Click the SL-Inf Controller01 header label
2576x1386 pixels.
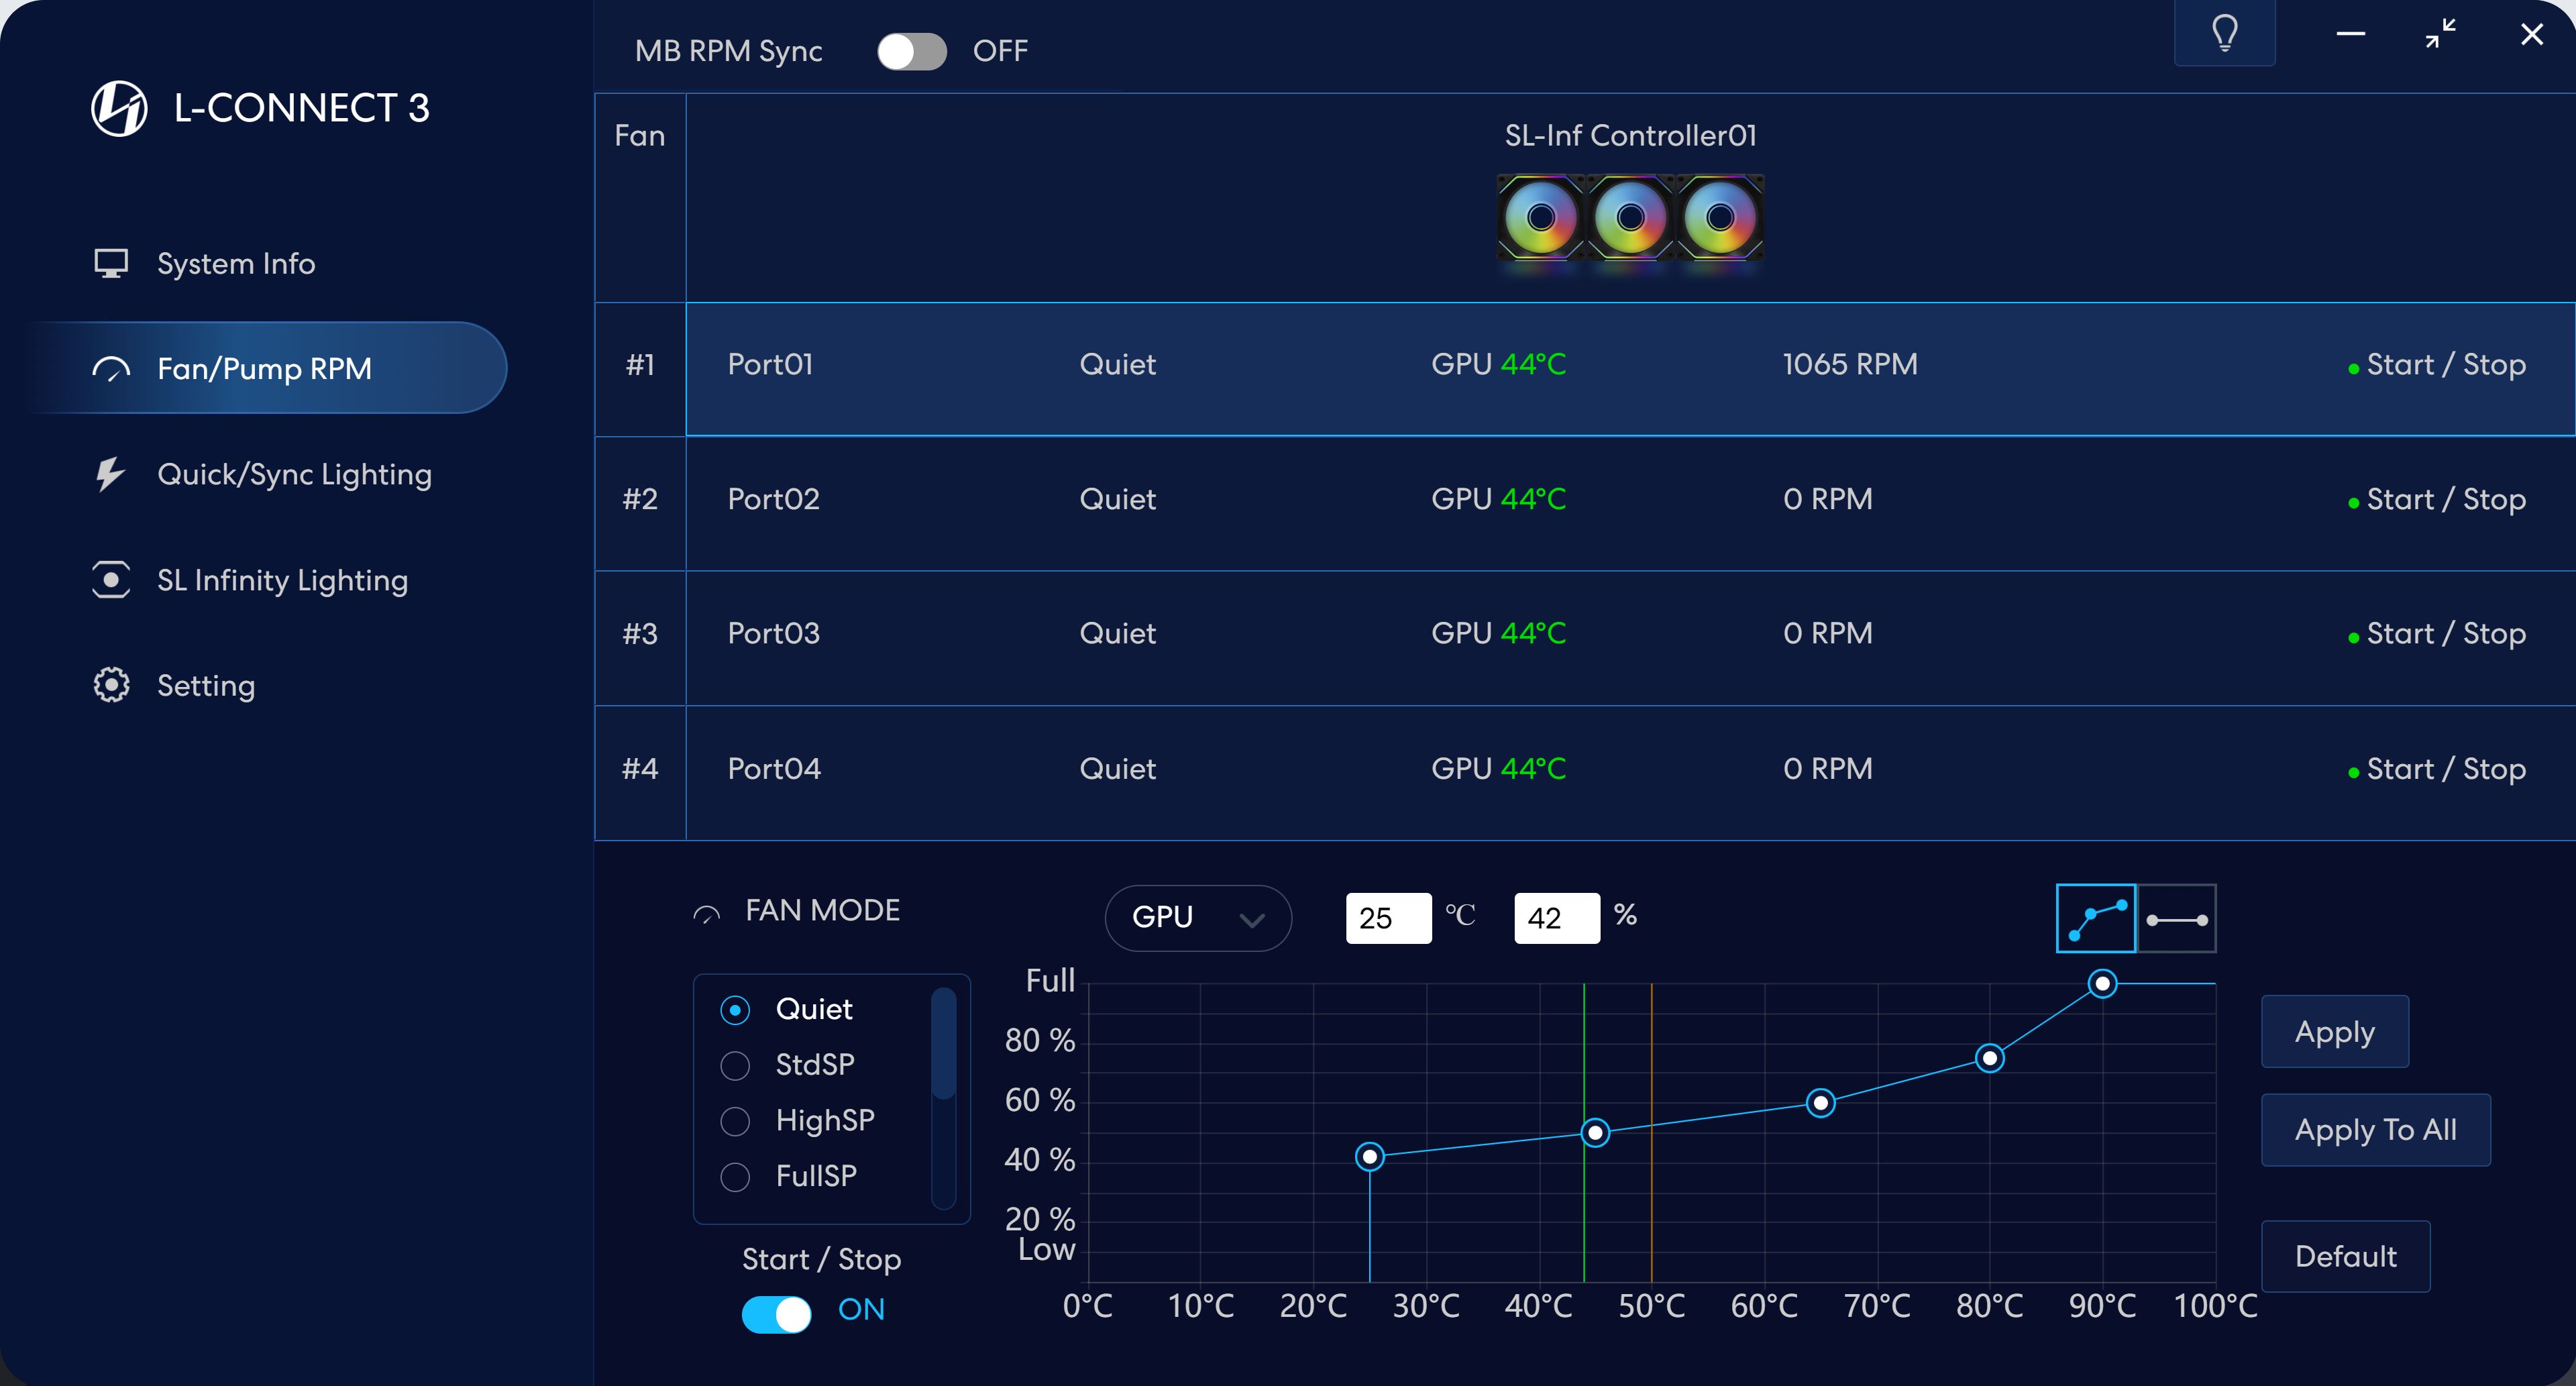tap(1630, 136)
